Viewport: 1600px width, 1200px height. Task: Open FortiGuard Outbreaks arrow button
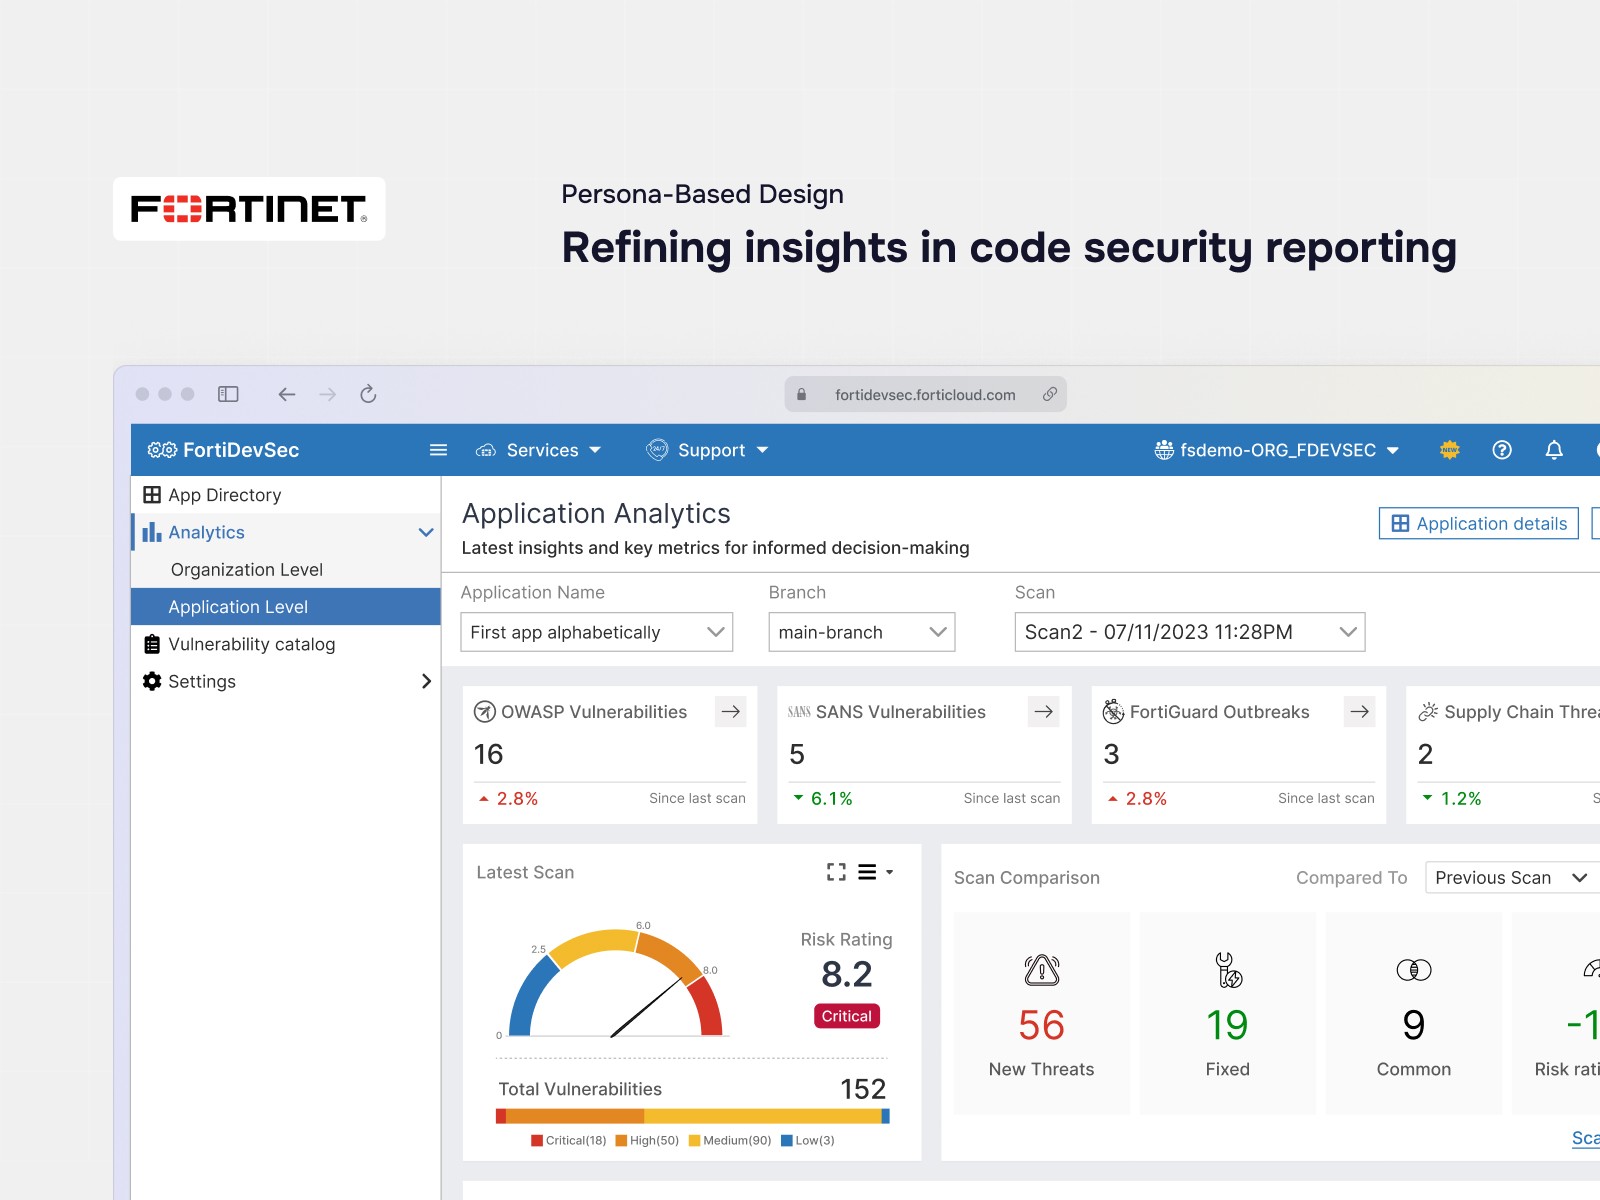[1360, 712]
